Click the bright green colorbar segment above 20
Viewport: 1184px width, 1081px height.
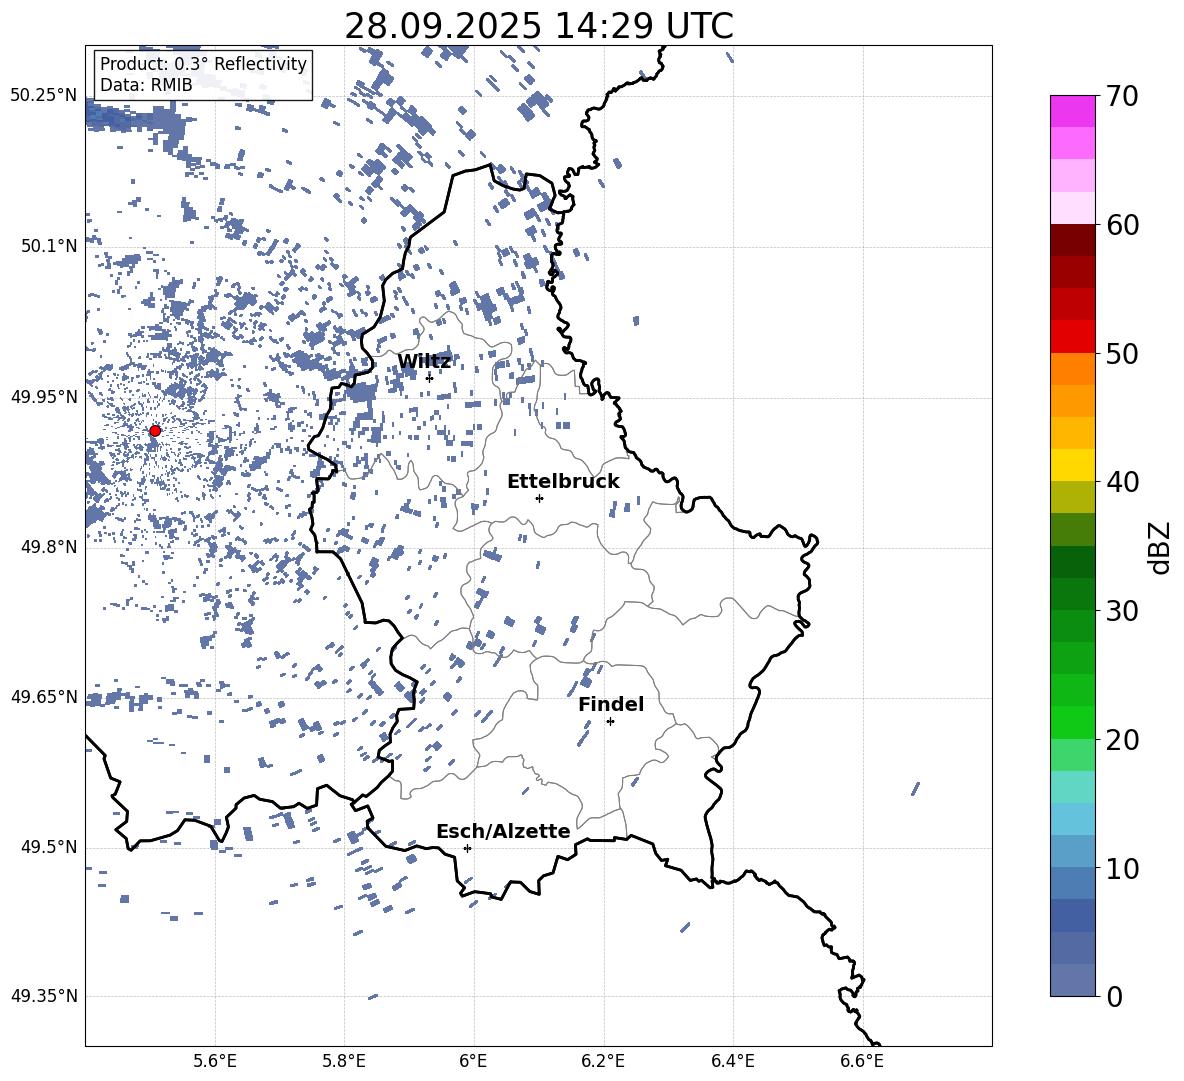point(1073,722)
